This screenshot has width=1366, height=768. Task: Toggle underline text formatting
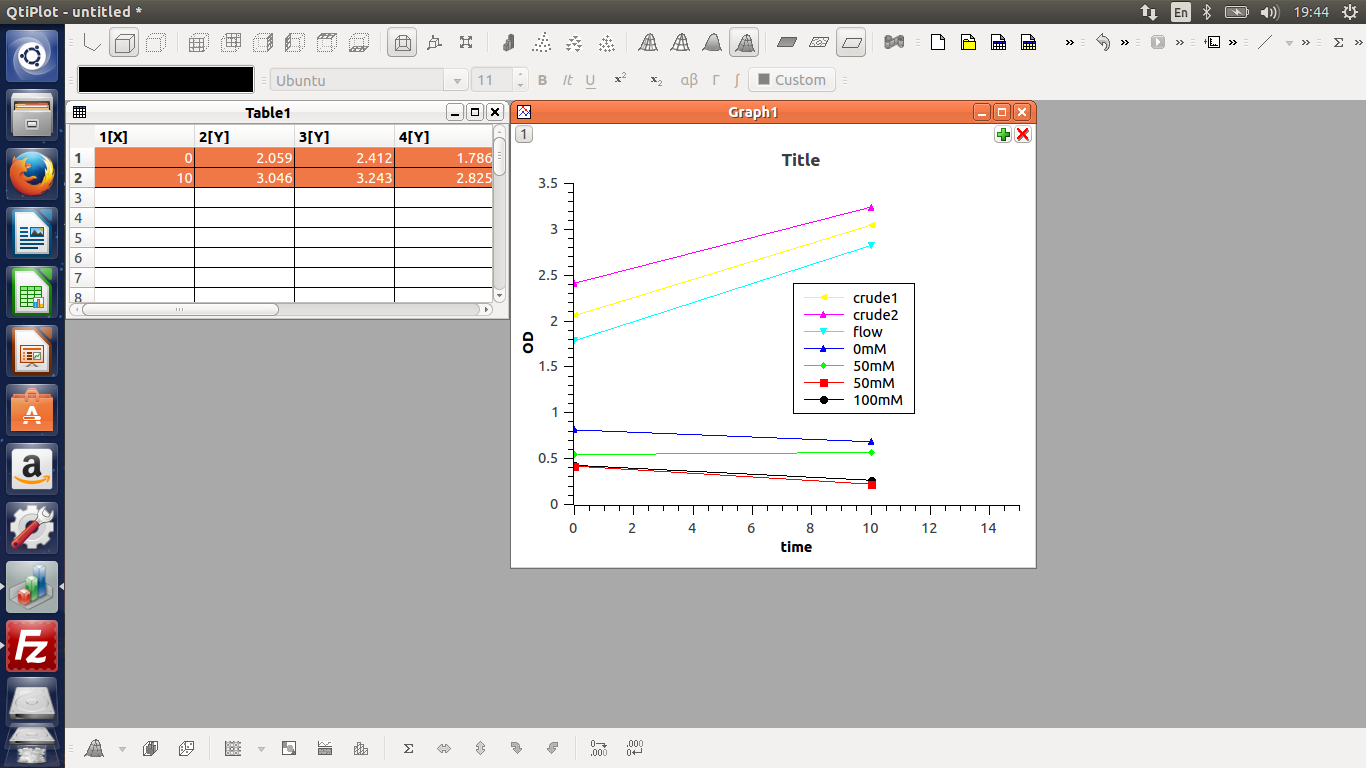tap(591, 80)
